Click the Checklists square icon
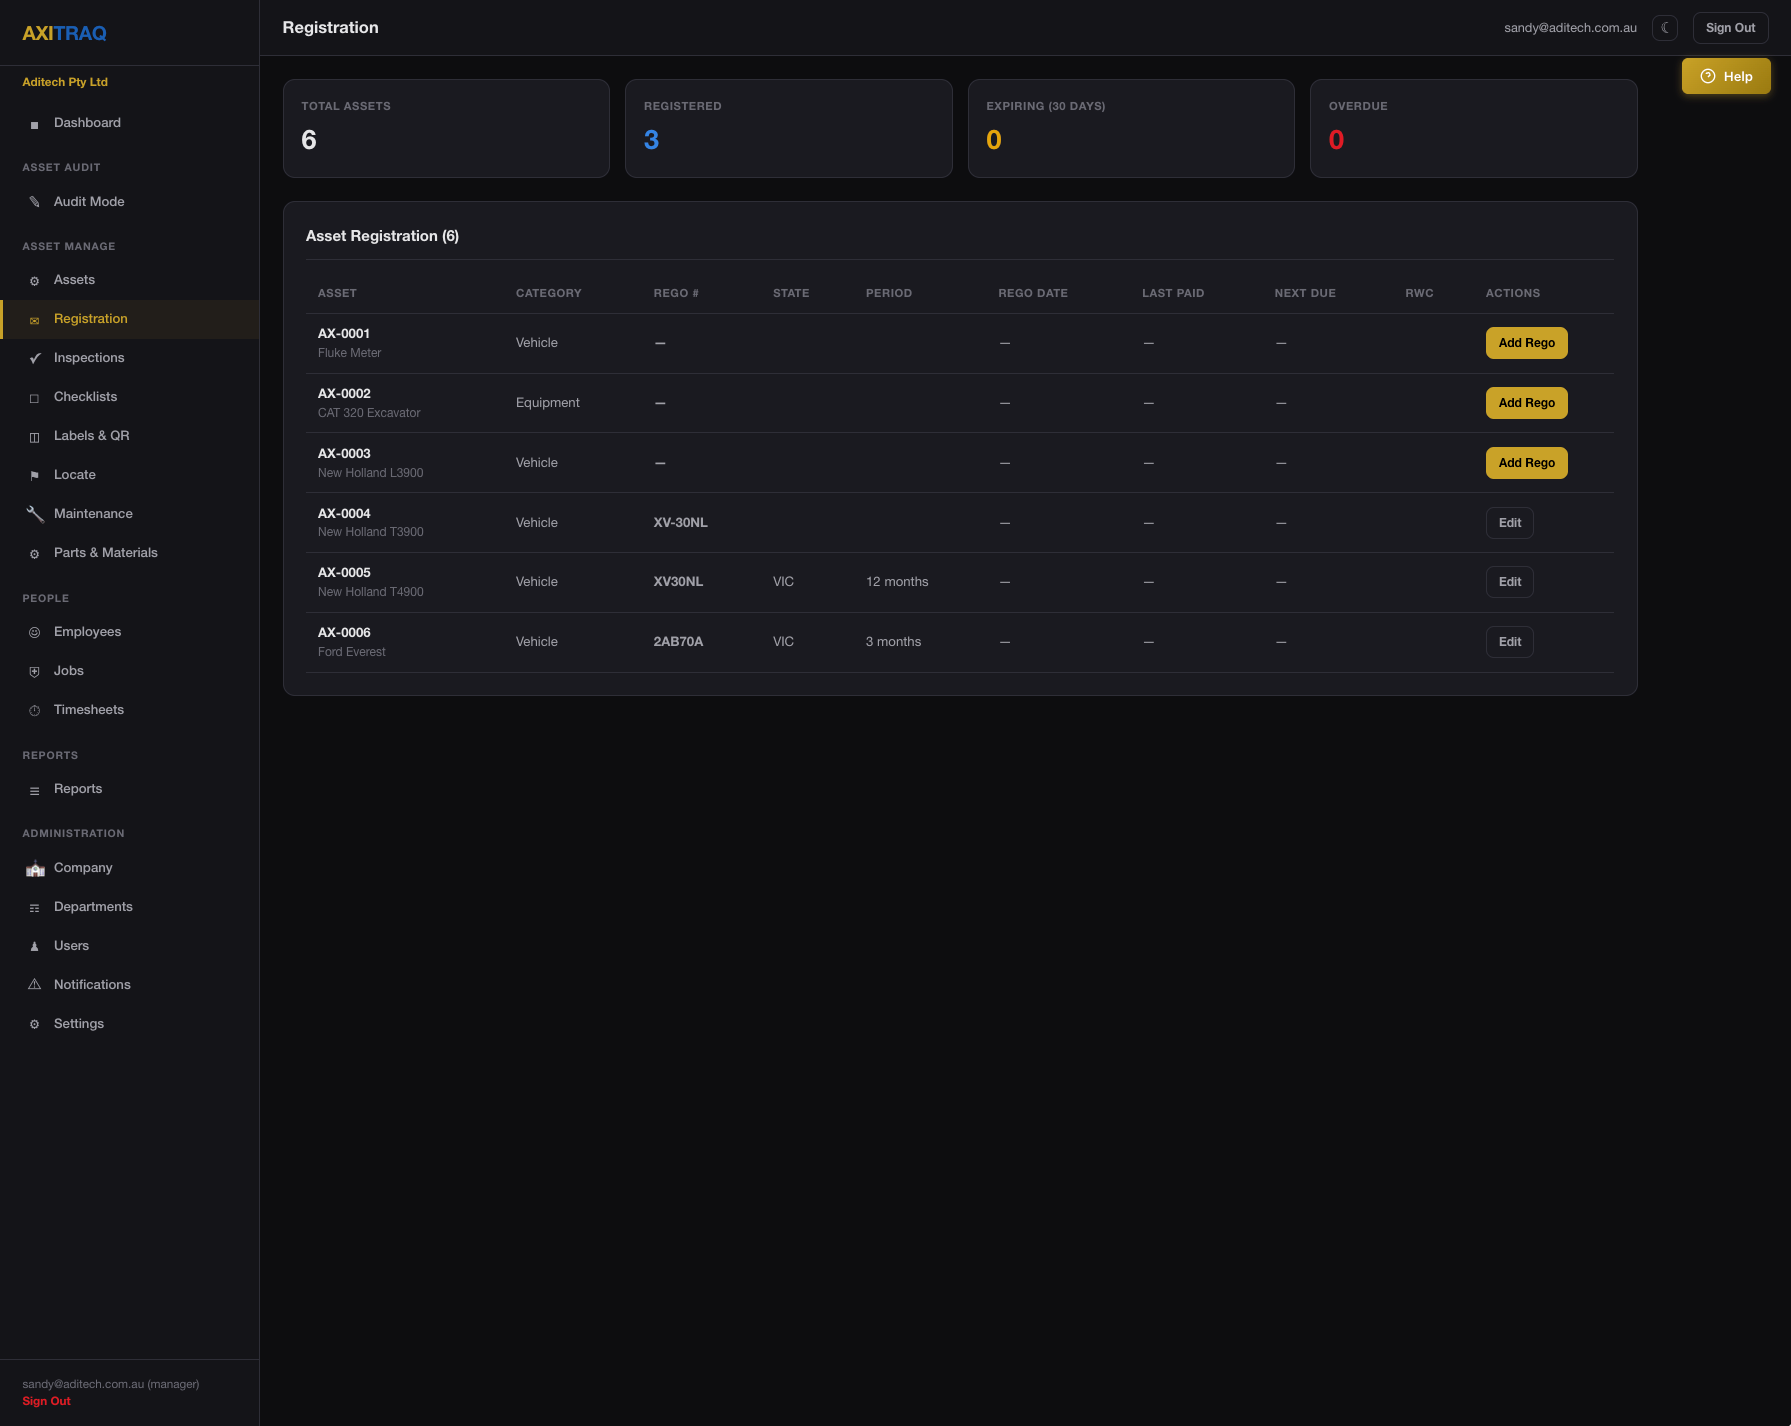 tap(34, 398)
